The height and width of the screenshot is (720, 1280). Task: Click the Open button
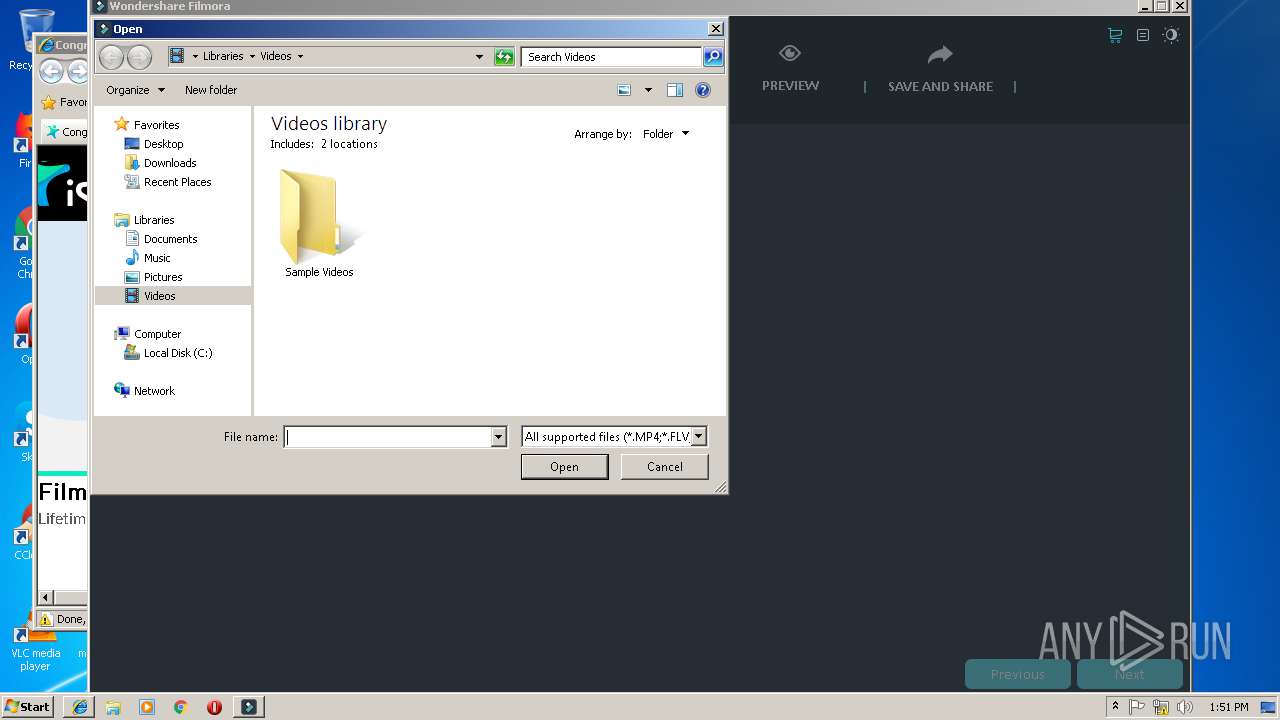(564, 467)
